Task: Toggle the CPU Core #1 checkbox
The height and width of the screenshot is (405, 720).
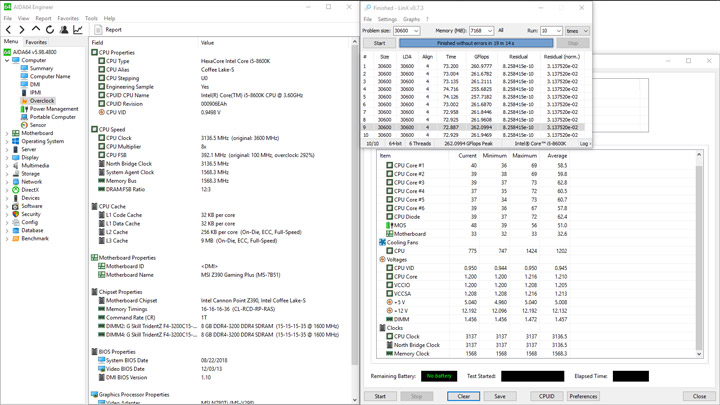Action: 389,165
